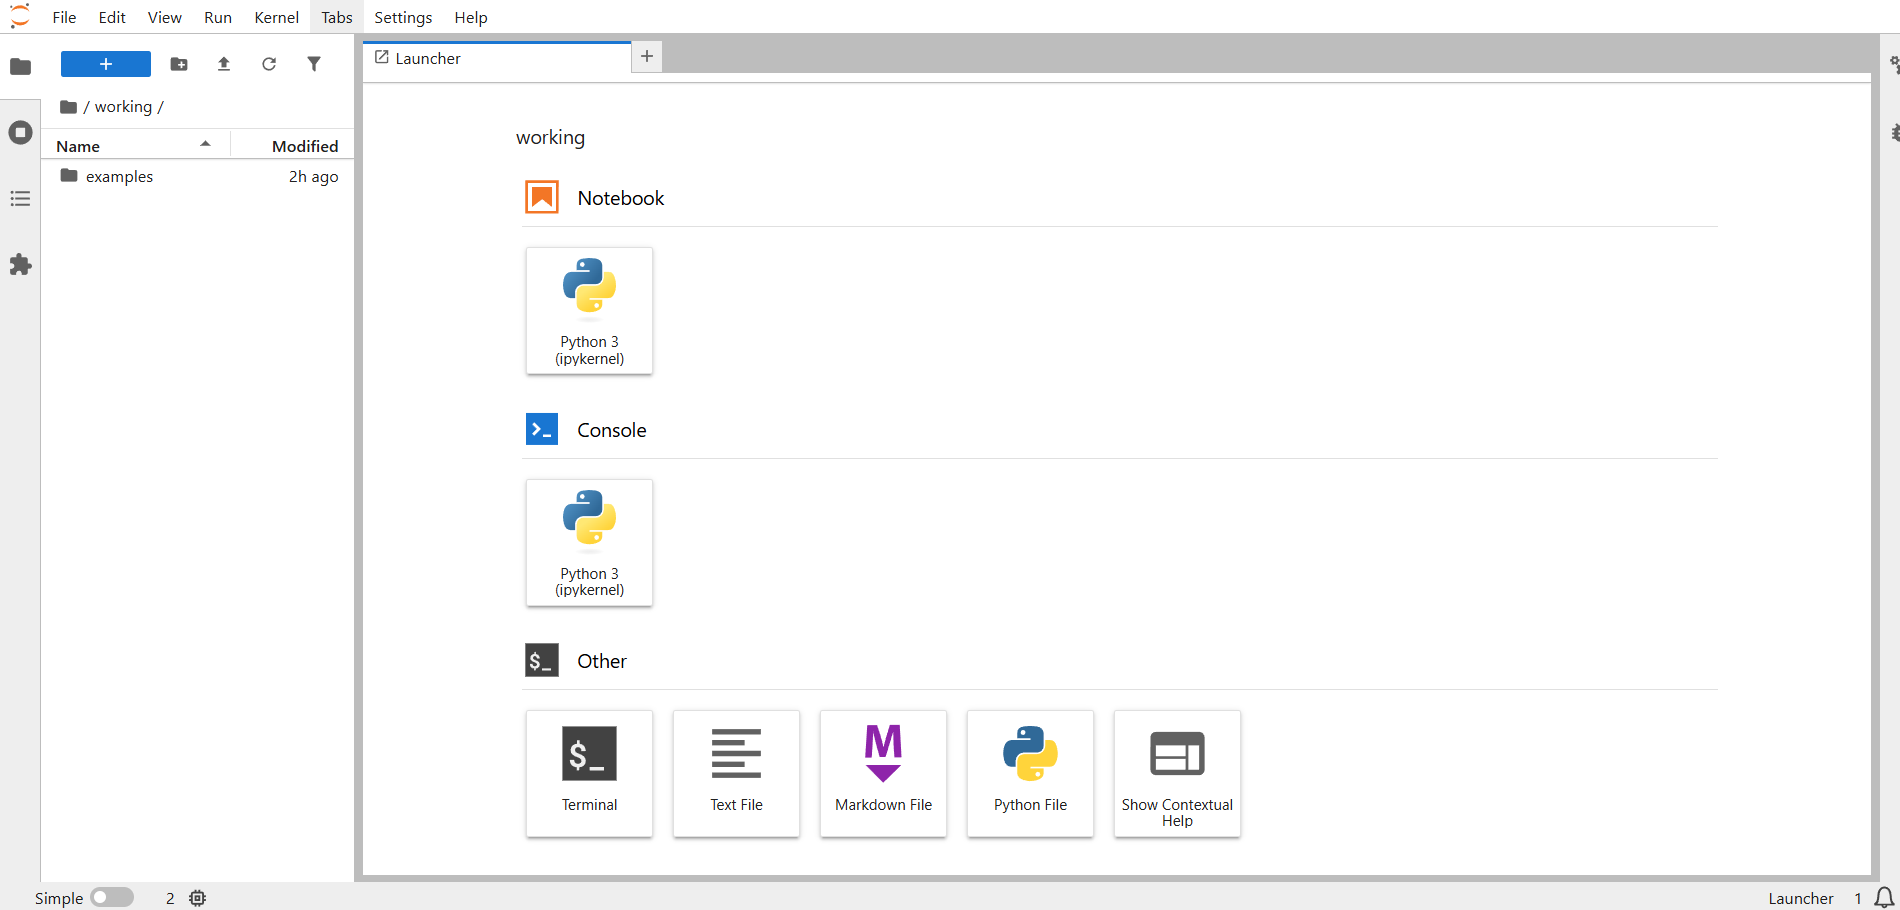Click the '2h ago' modified time
This screenshot has height=910, width=1900.
(x=313, y=176)
